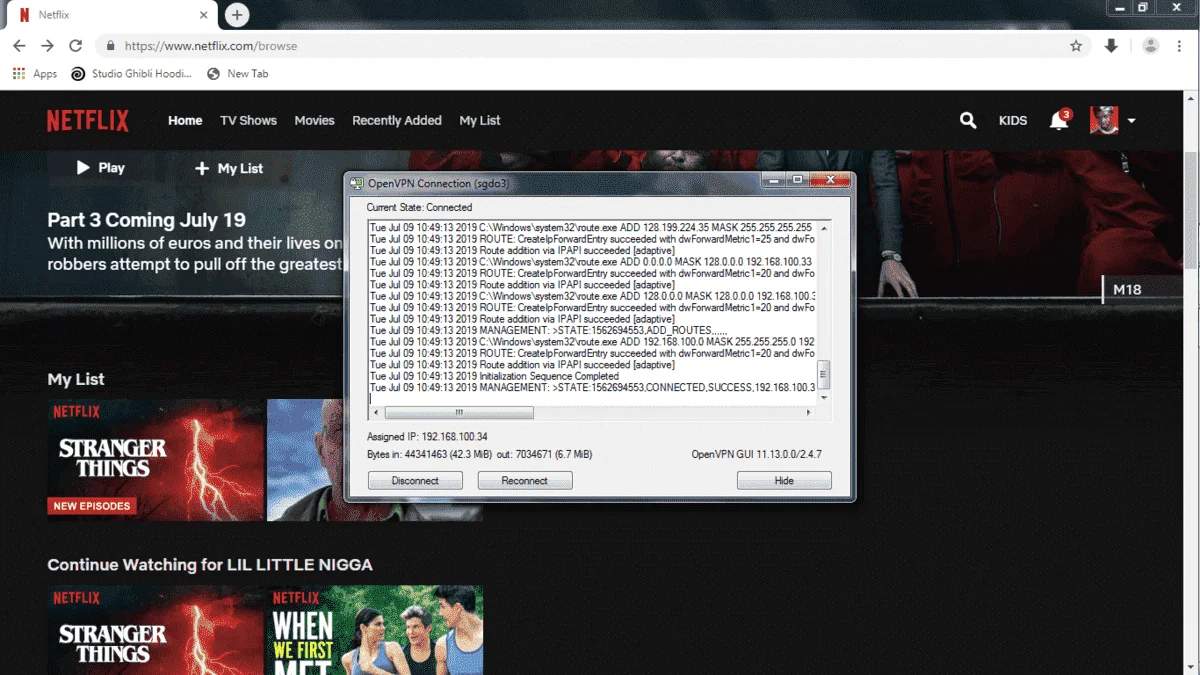
Task: Click the OpenVPN log vertical scrollbar thumb
Action: 824,374
